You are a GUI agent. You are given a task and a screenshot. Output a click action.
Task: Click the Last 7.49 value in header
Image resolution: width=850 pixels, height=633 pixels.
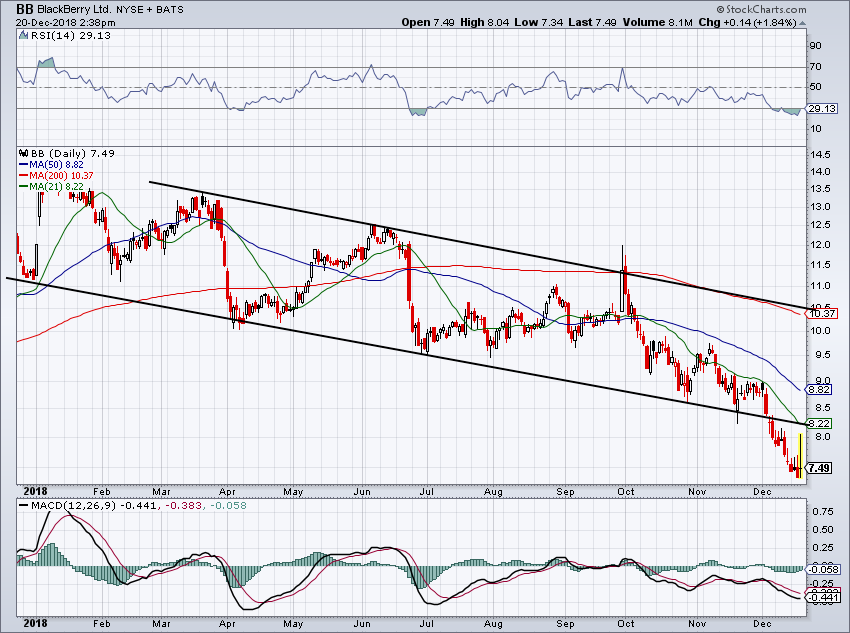[593, 22]
